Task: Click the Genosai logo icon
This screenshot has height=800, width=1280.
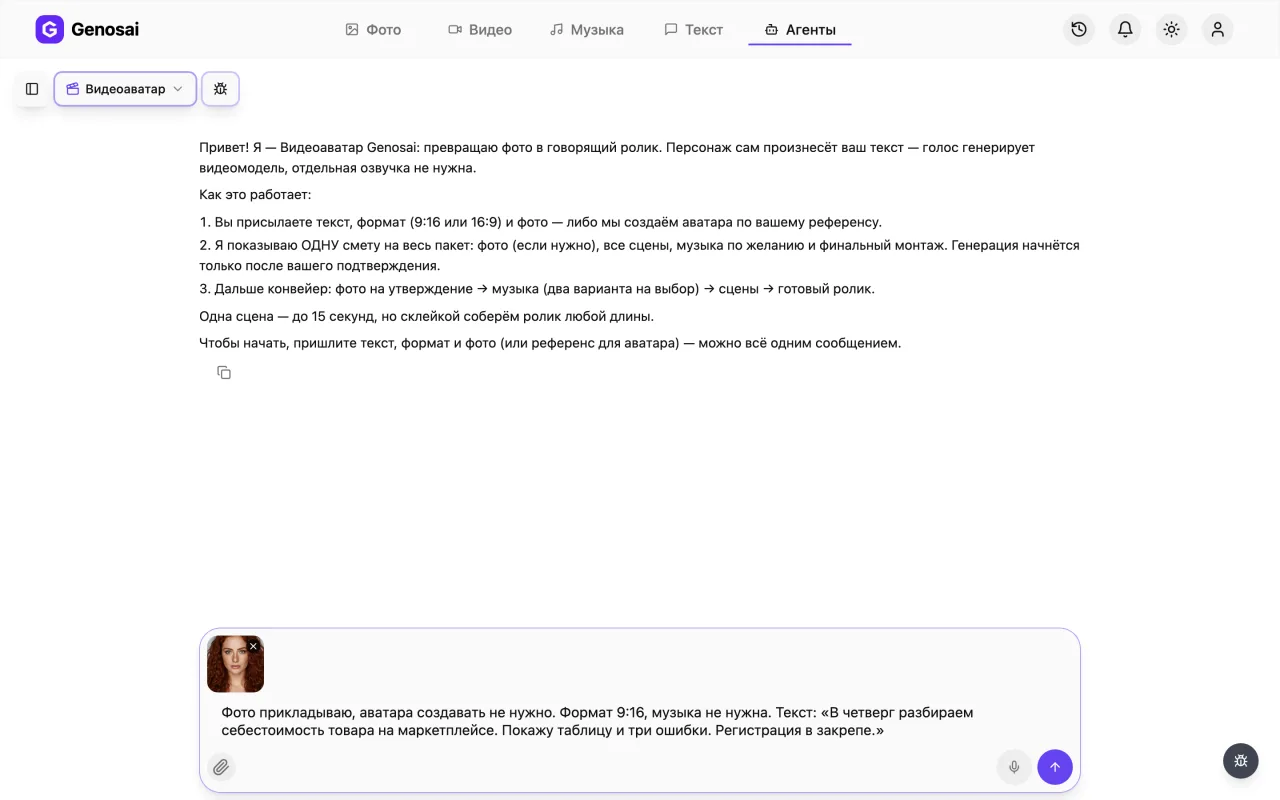Action: (x=49, y=29)
